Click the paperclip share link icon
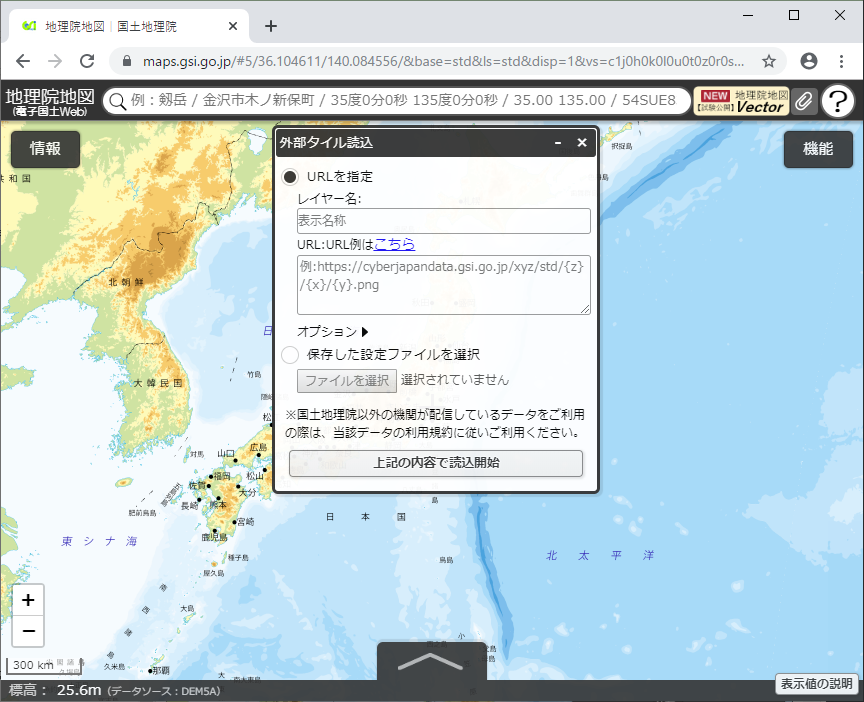Viewport: 864px width, 702px height. tap(804, 101)
